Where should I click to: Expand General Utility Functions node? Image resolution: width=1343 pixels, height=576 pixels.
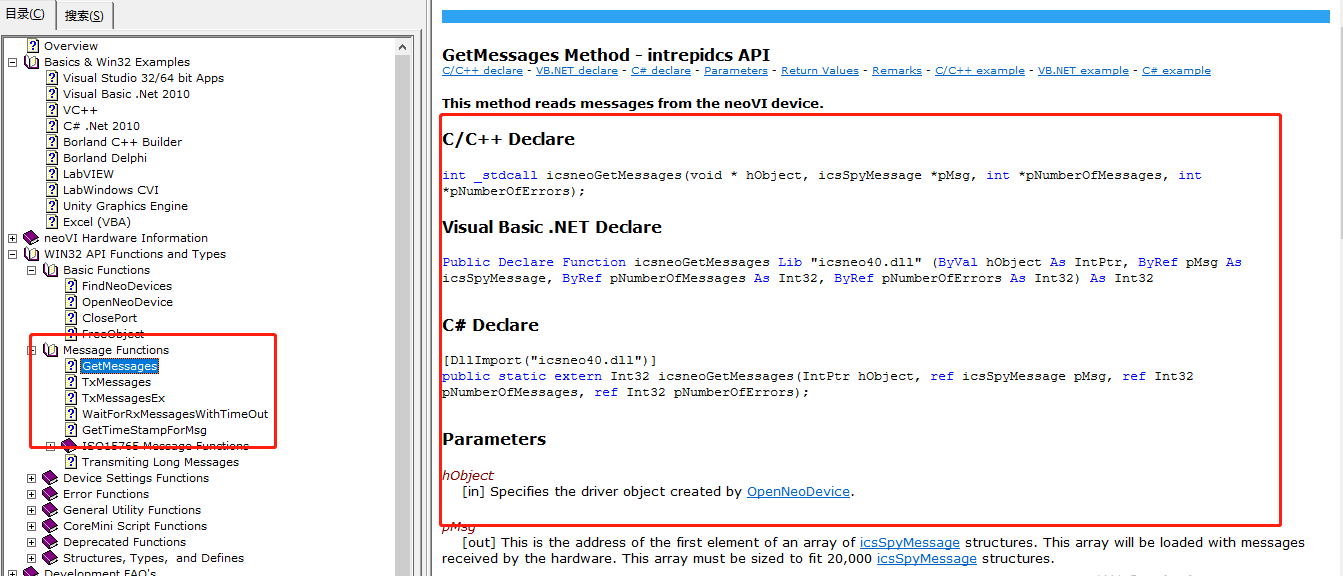(32, 510)
